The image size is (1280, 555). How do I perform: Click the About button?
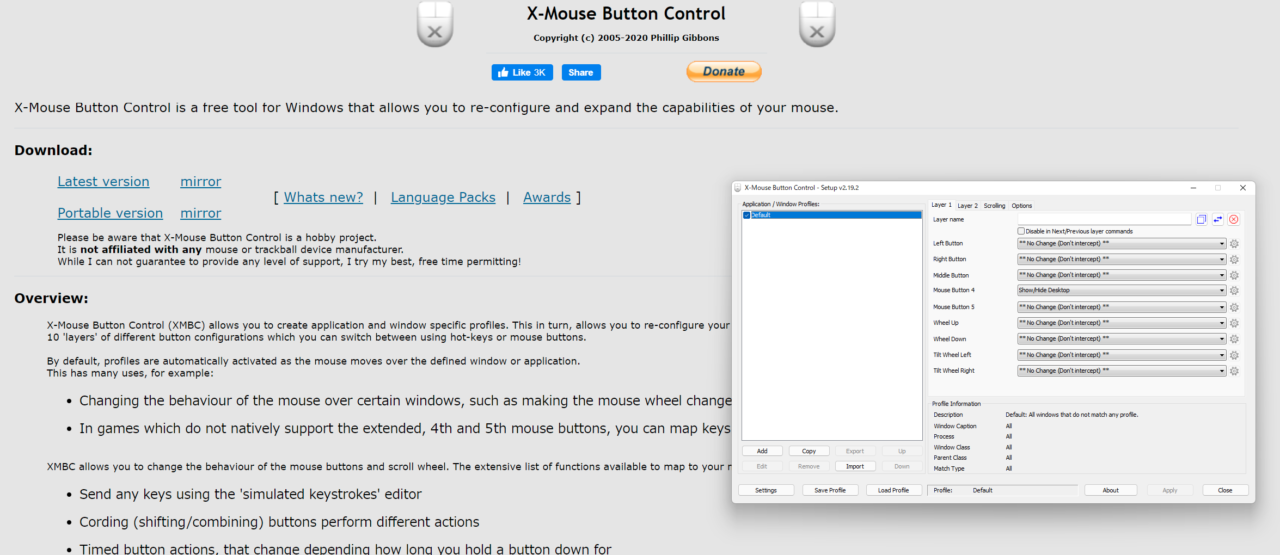coord(1110,490)
